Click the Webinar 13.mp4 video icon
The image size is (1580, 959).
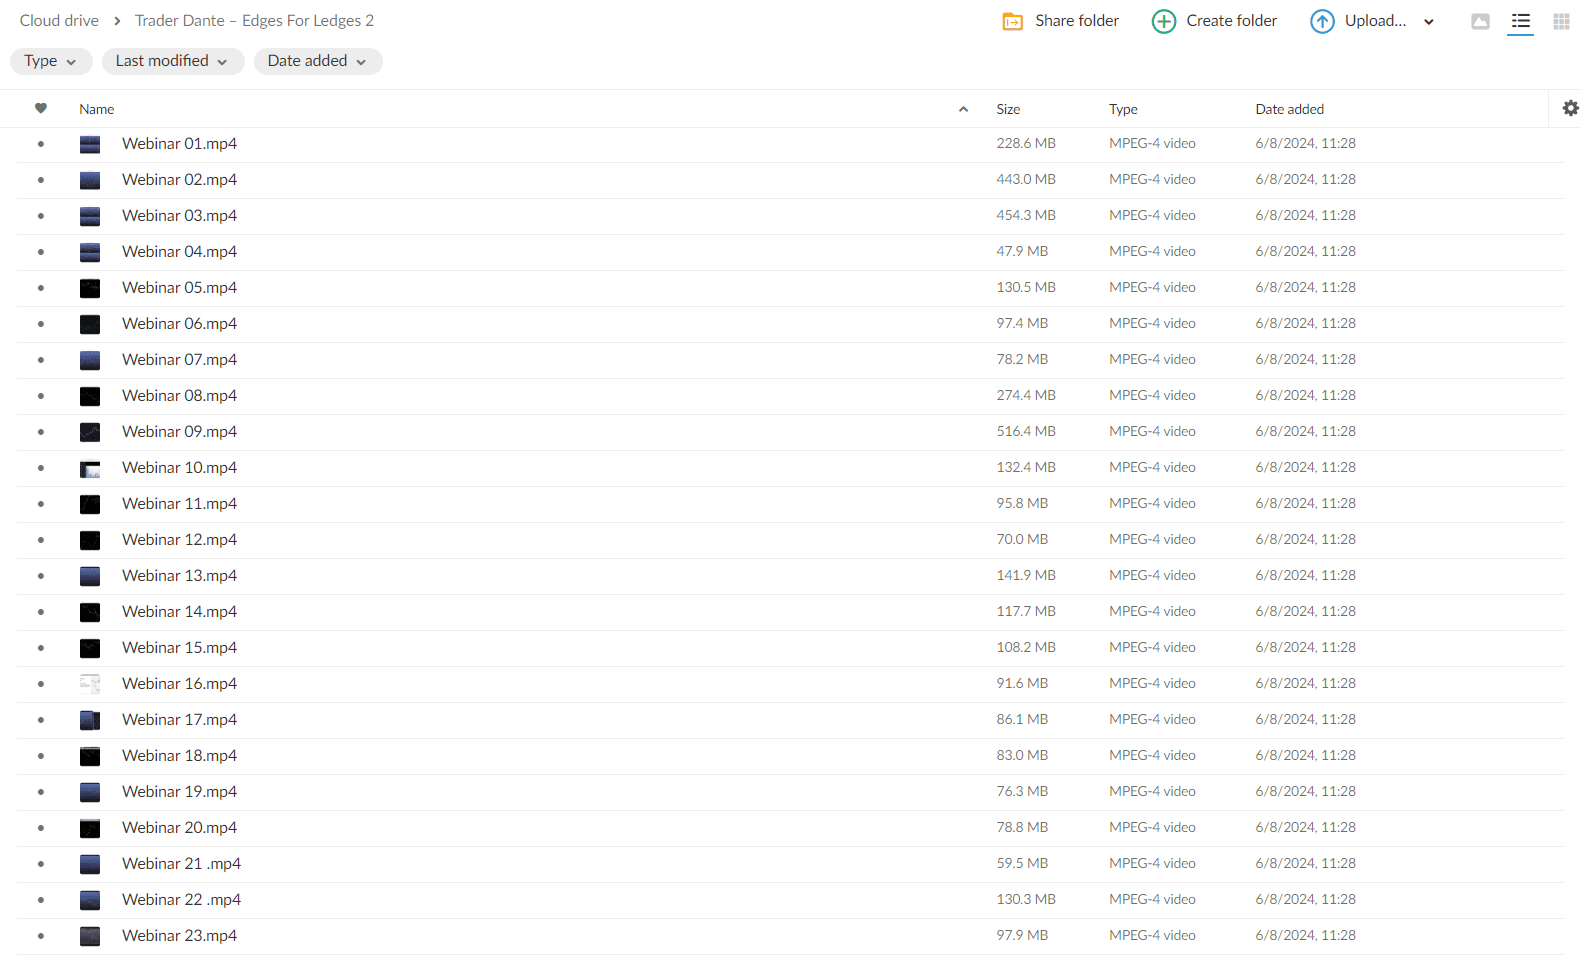click(90, 576)
